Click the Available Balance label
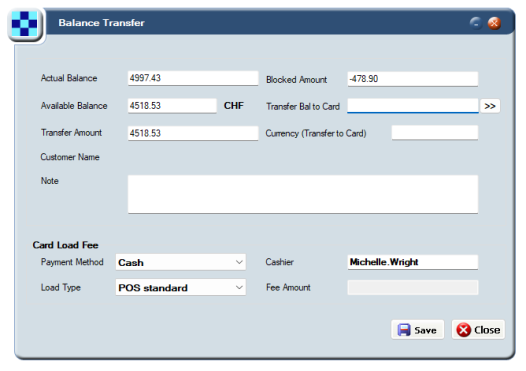 click(74, 106)
